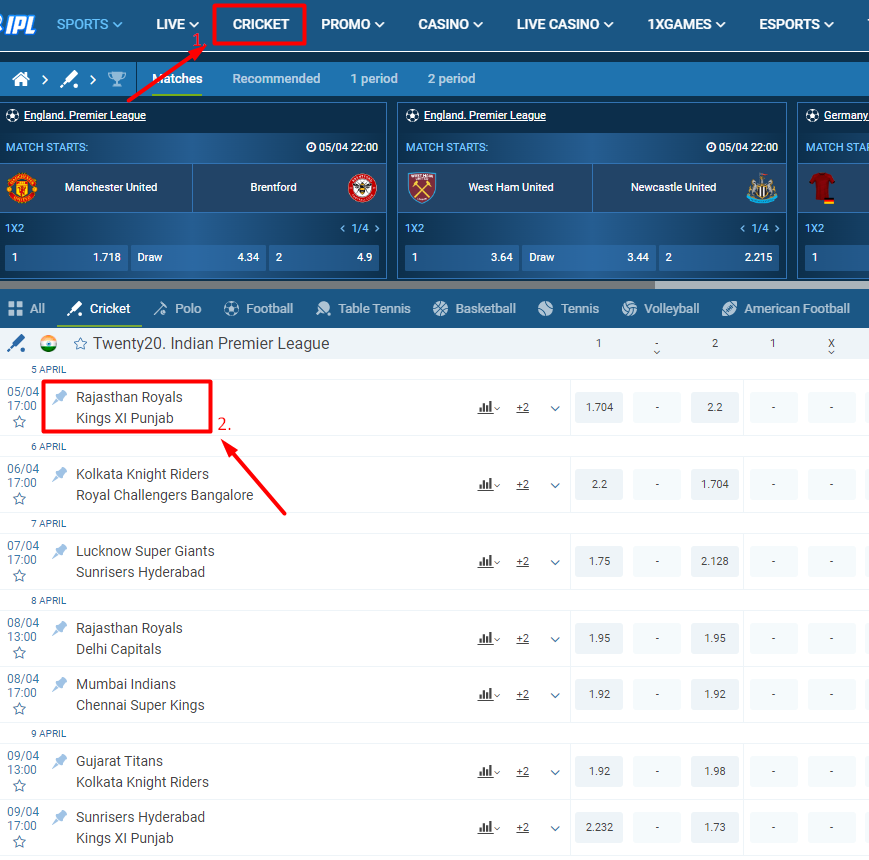The image size is (869, 860).
Task: Go to previous market for West Ham card
Action: [743, 228]
